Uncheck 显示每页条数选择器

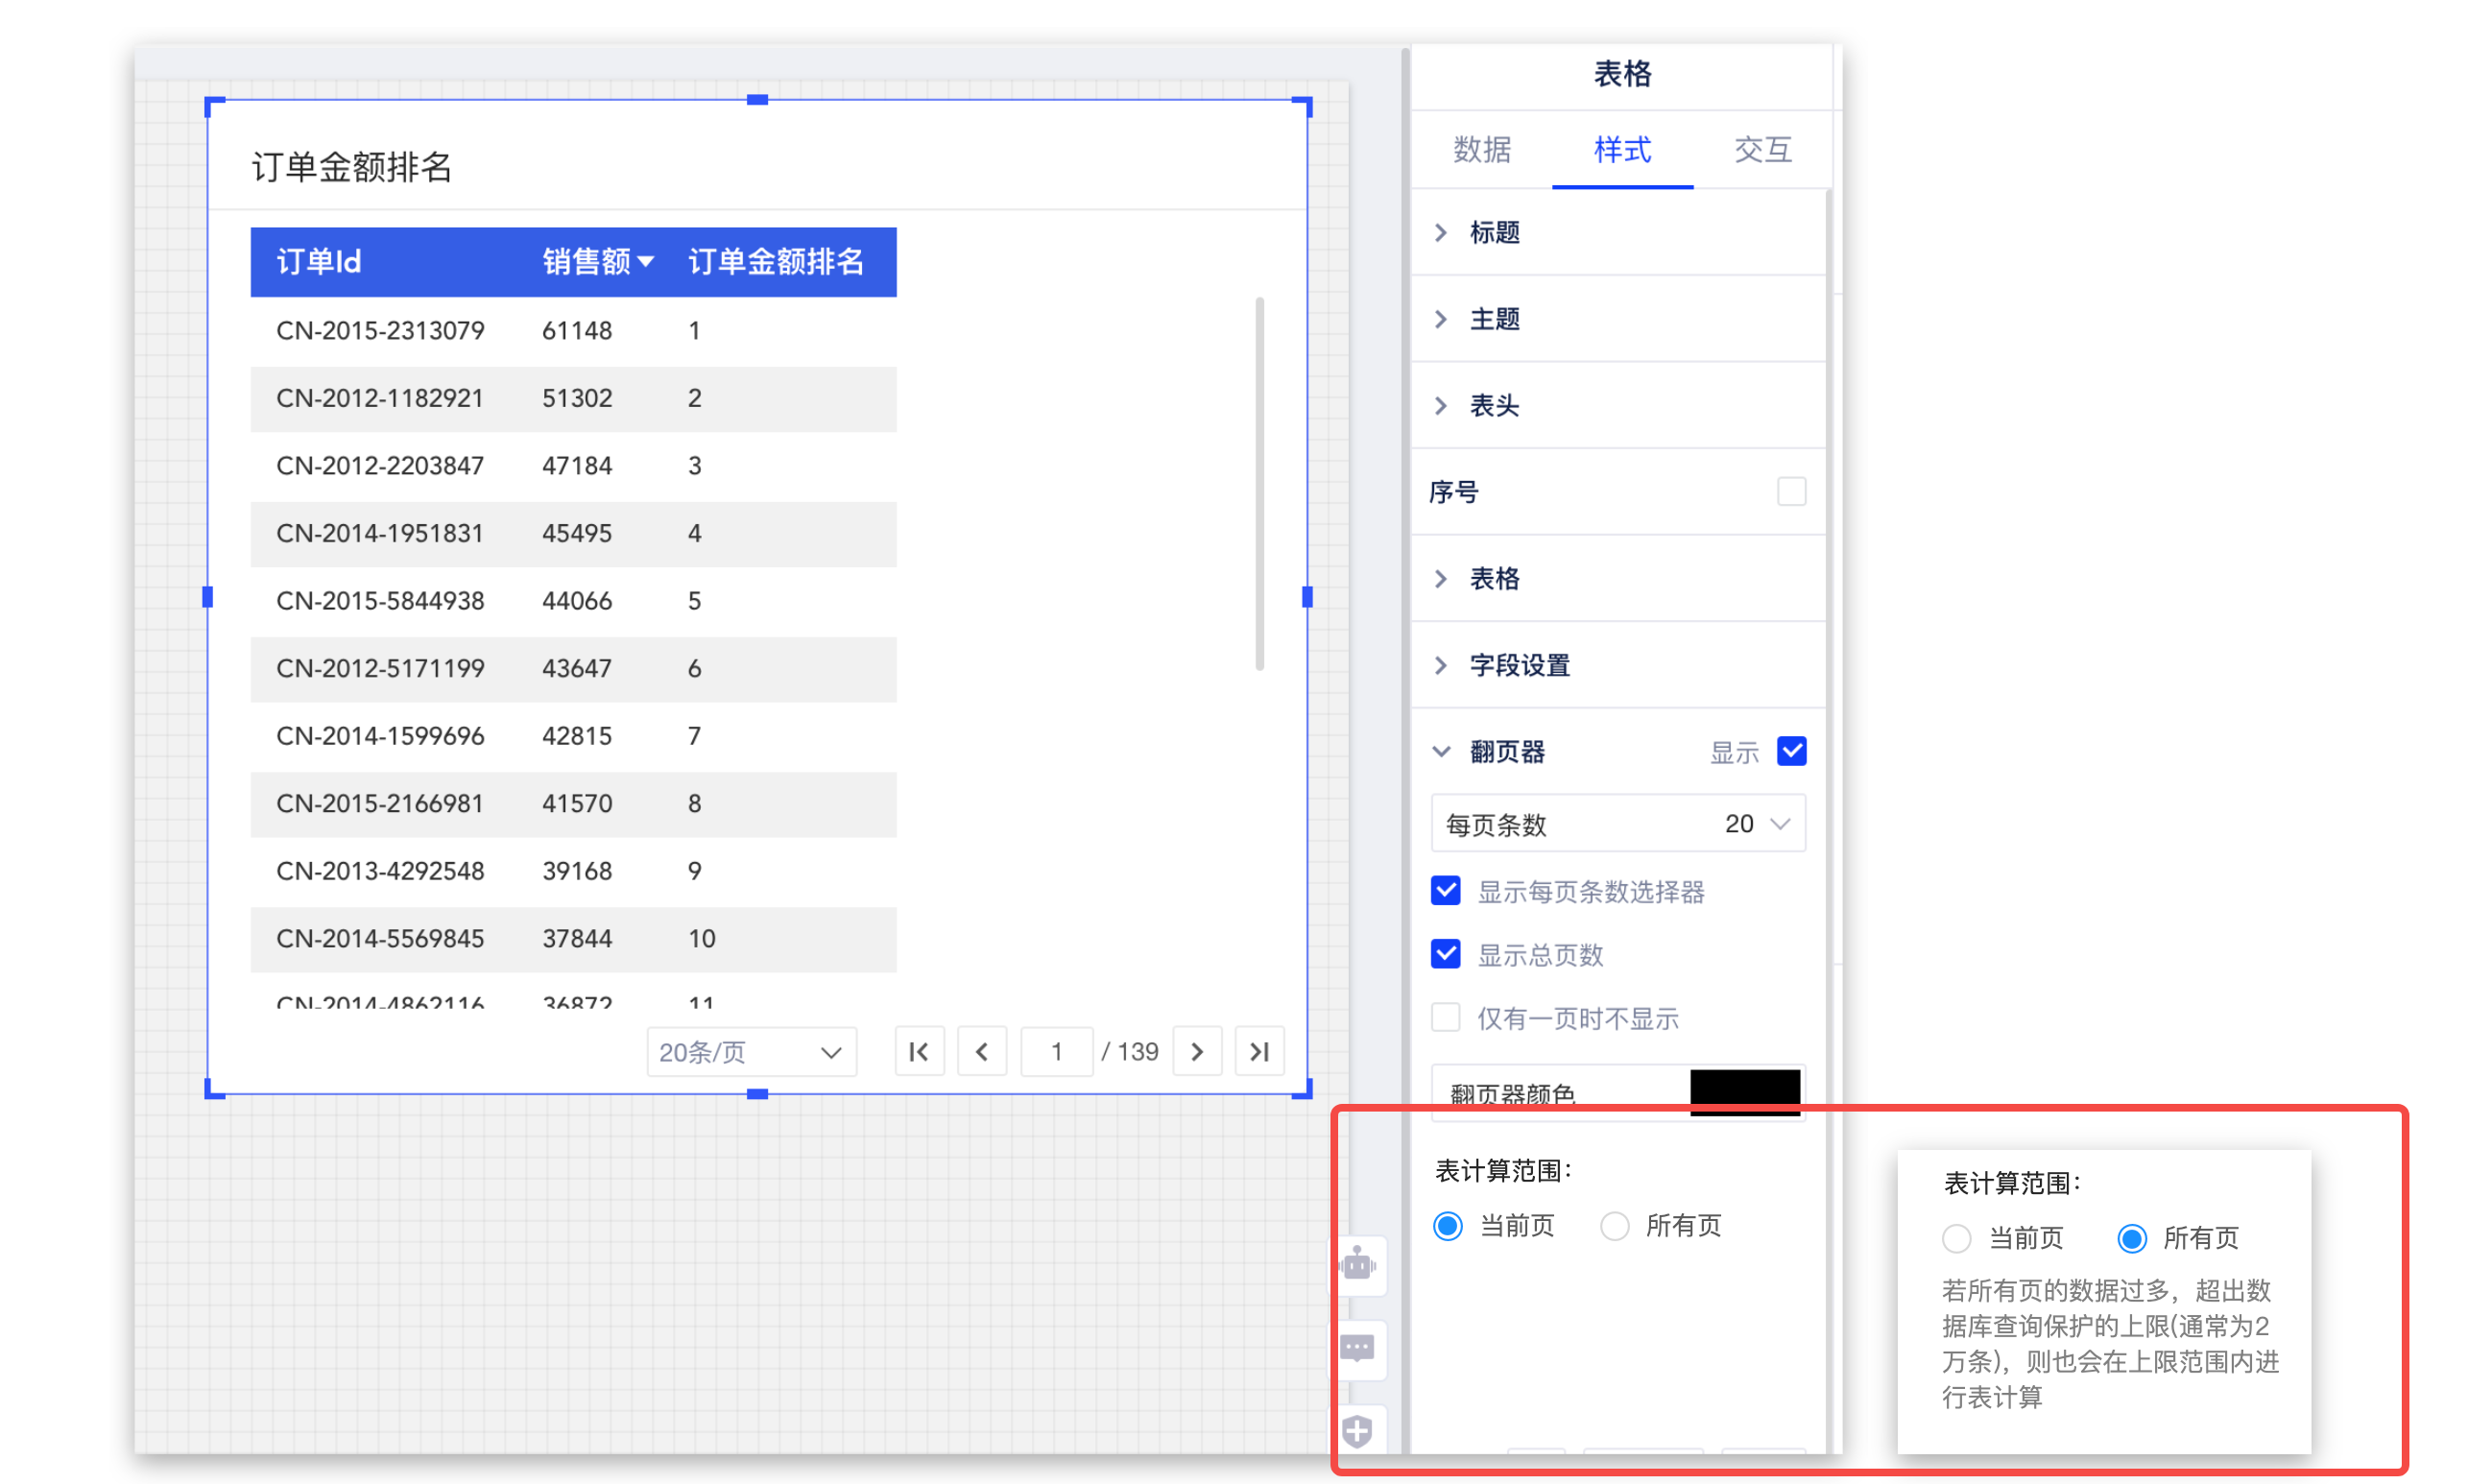[1445, 890]
